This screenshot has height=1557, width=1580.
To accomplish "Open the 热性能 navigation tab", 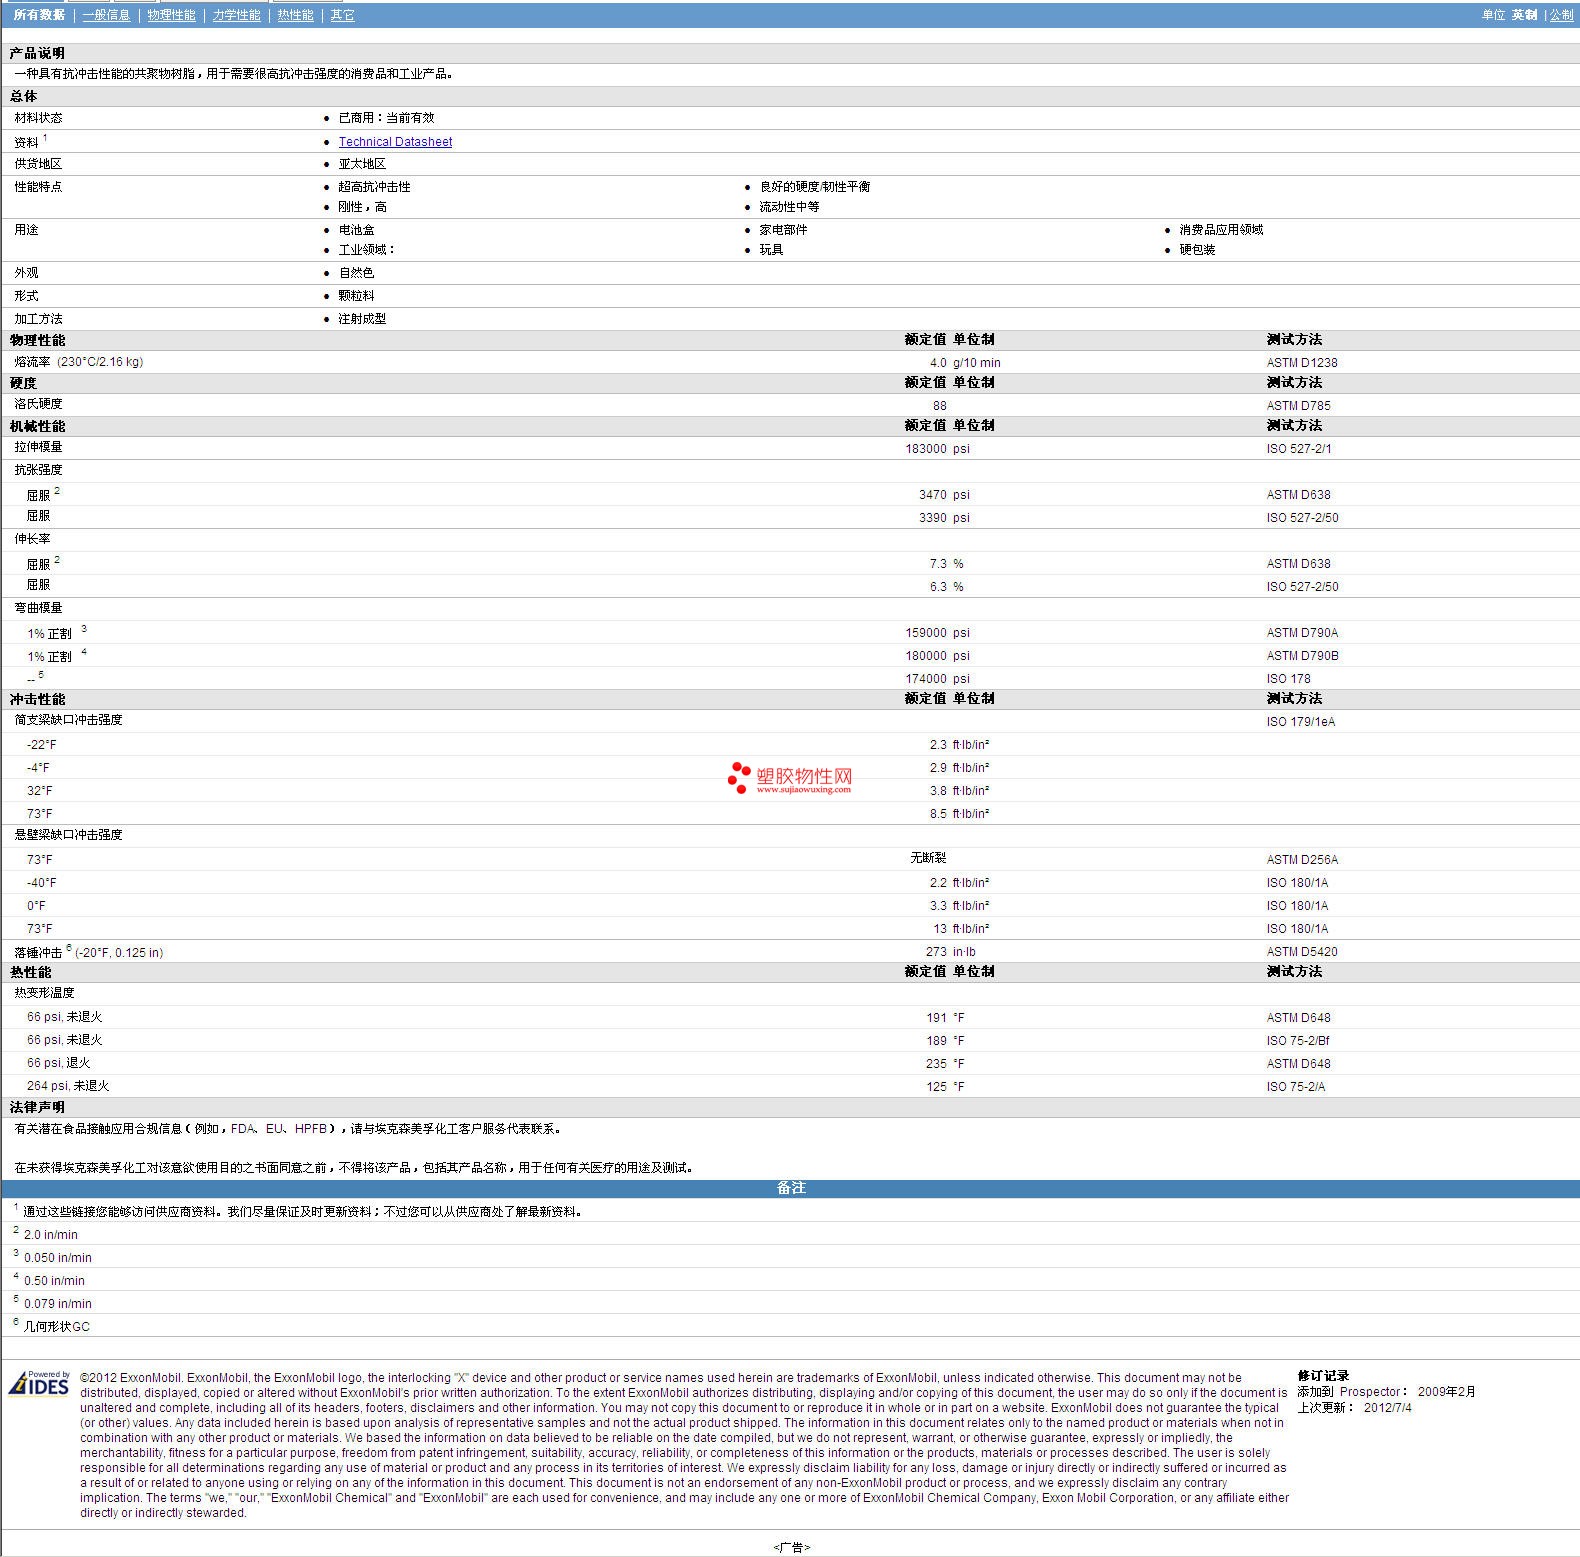I will [x=295, y=15].
